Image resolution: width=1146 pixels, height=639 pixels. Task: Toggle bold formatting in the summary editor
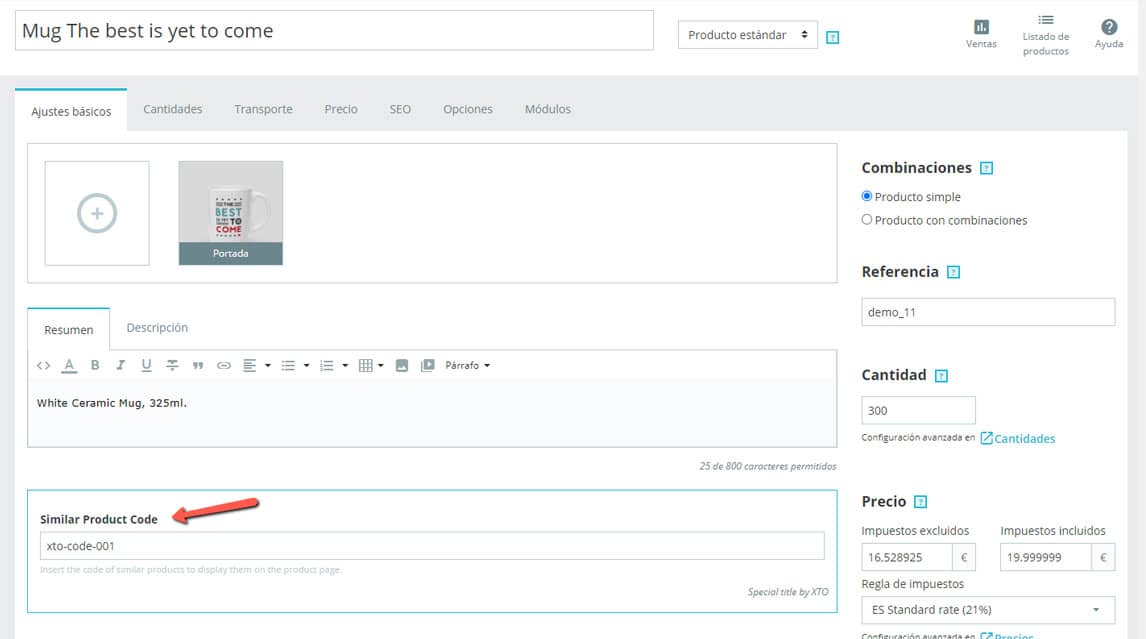tap(95, 365)
